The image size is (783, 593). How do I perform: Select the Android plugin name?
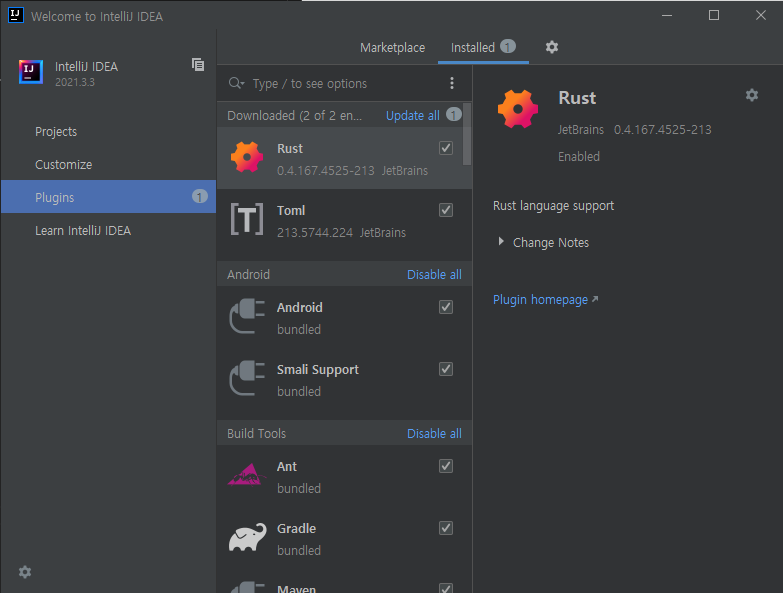pos(300,307)
